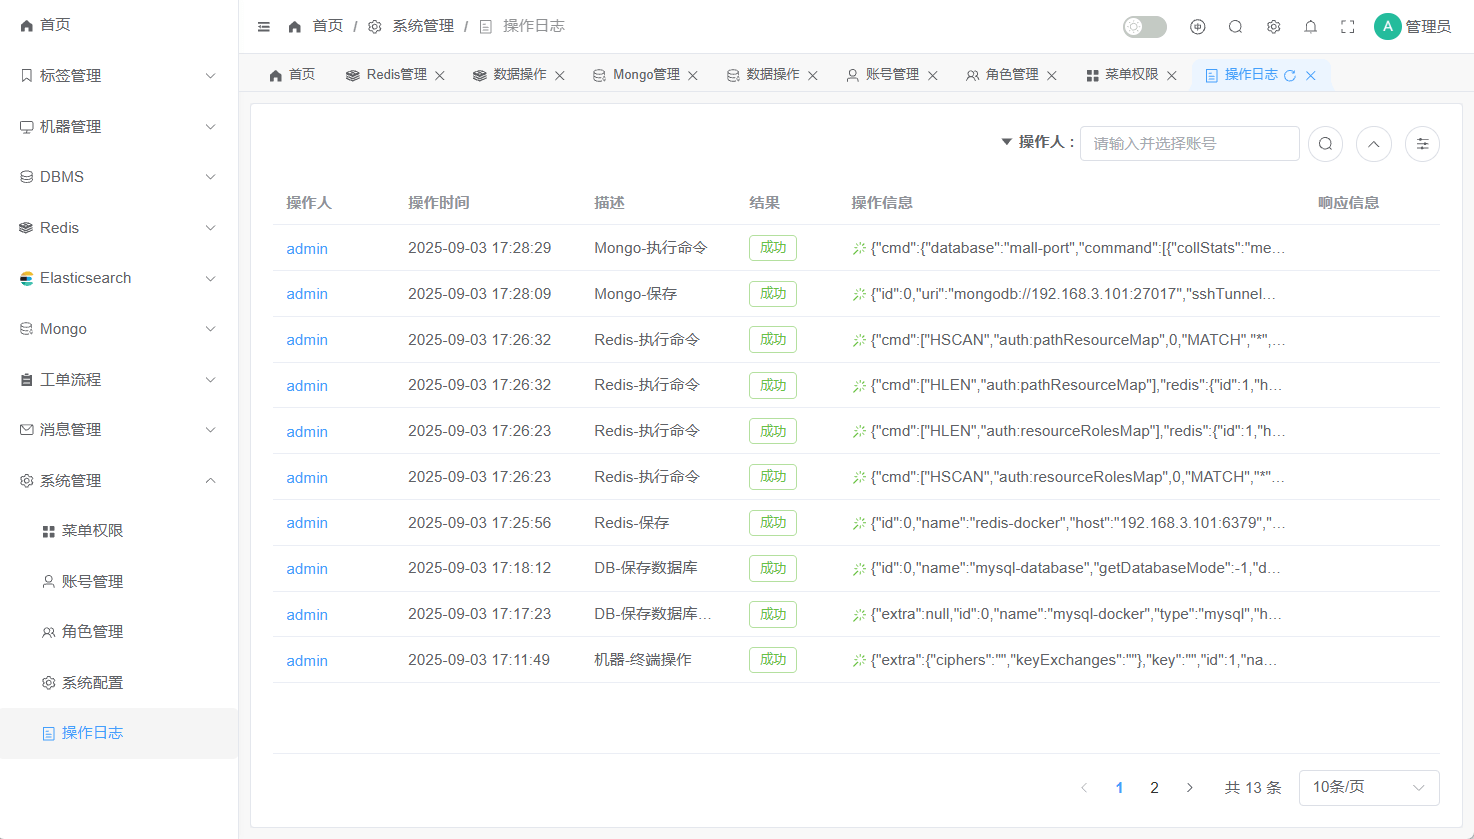Open the 10条/页 page size dropdown
The image size is (1474, 839).
tap(1368, 788)
